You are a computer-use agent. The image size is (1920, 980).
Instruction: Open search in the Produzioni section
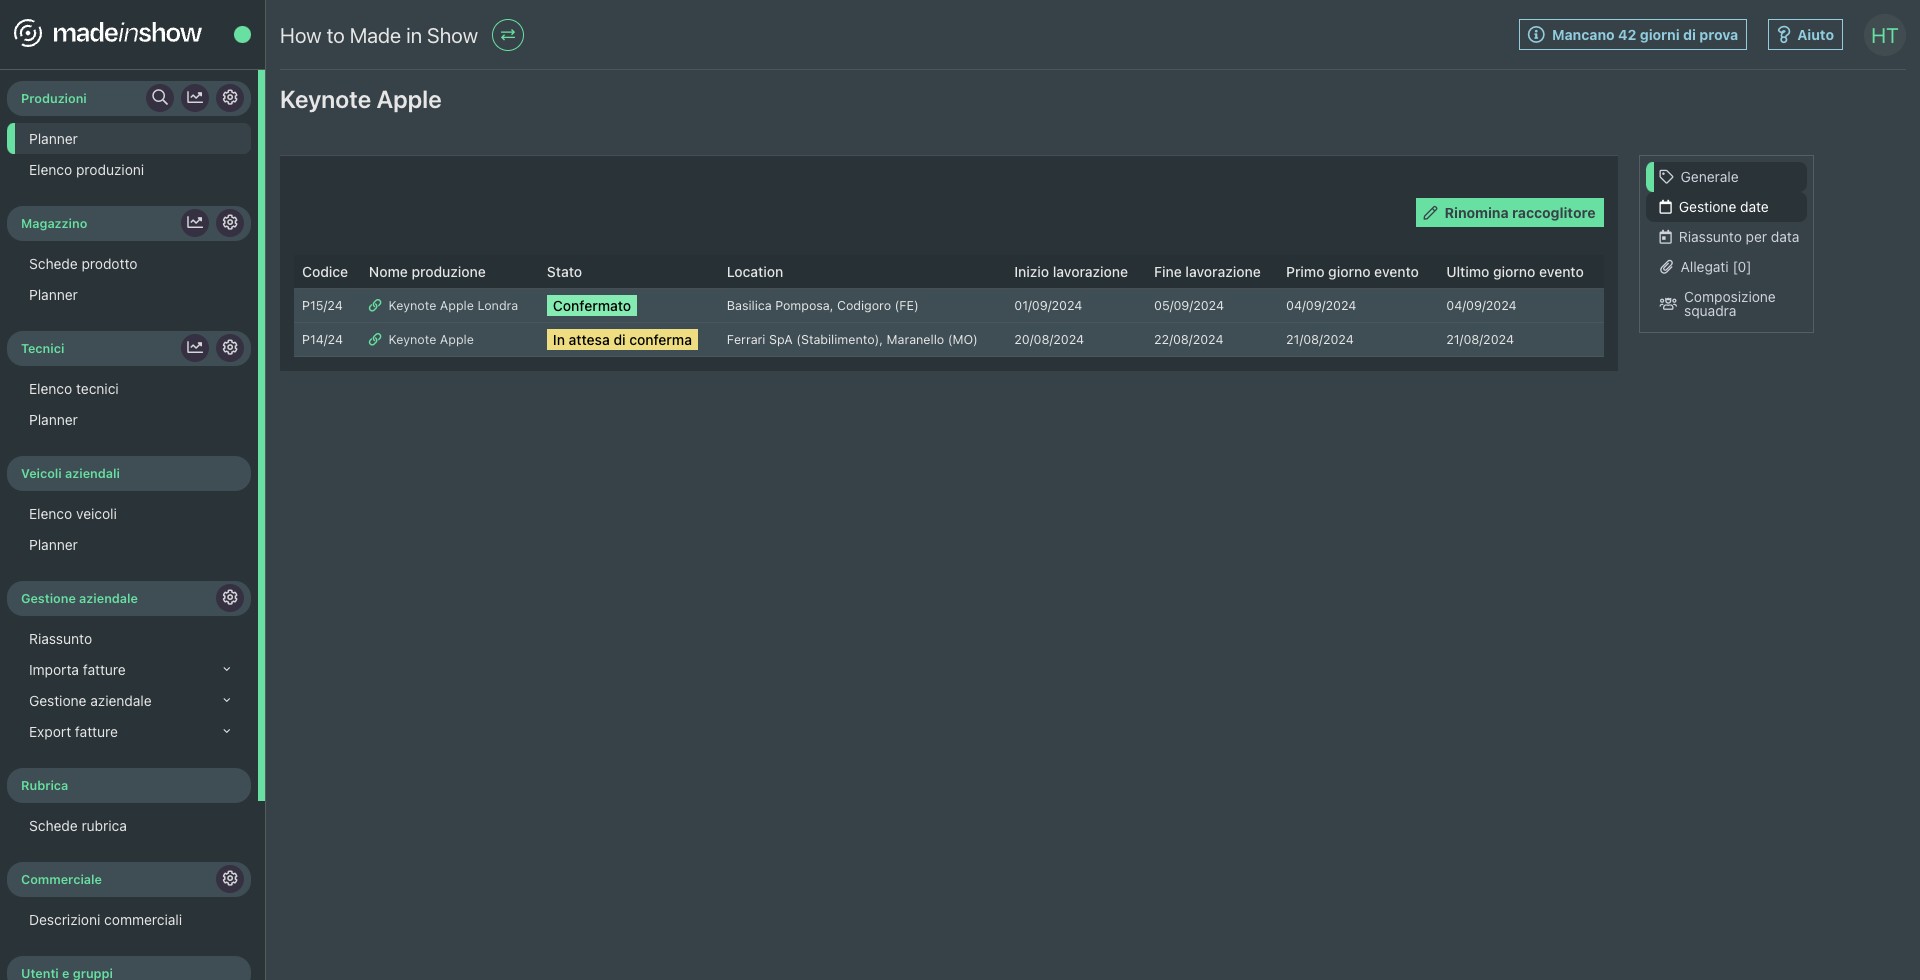pos(160,98)
